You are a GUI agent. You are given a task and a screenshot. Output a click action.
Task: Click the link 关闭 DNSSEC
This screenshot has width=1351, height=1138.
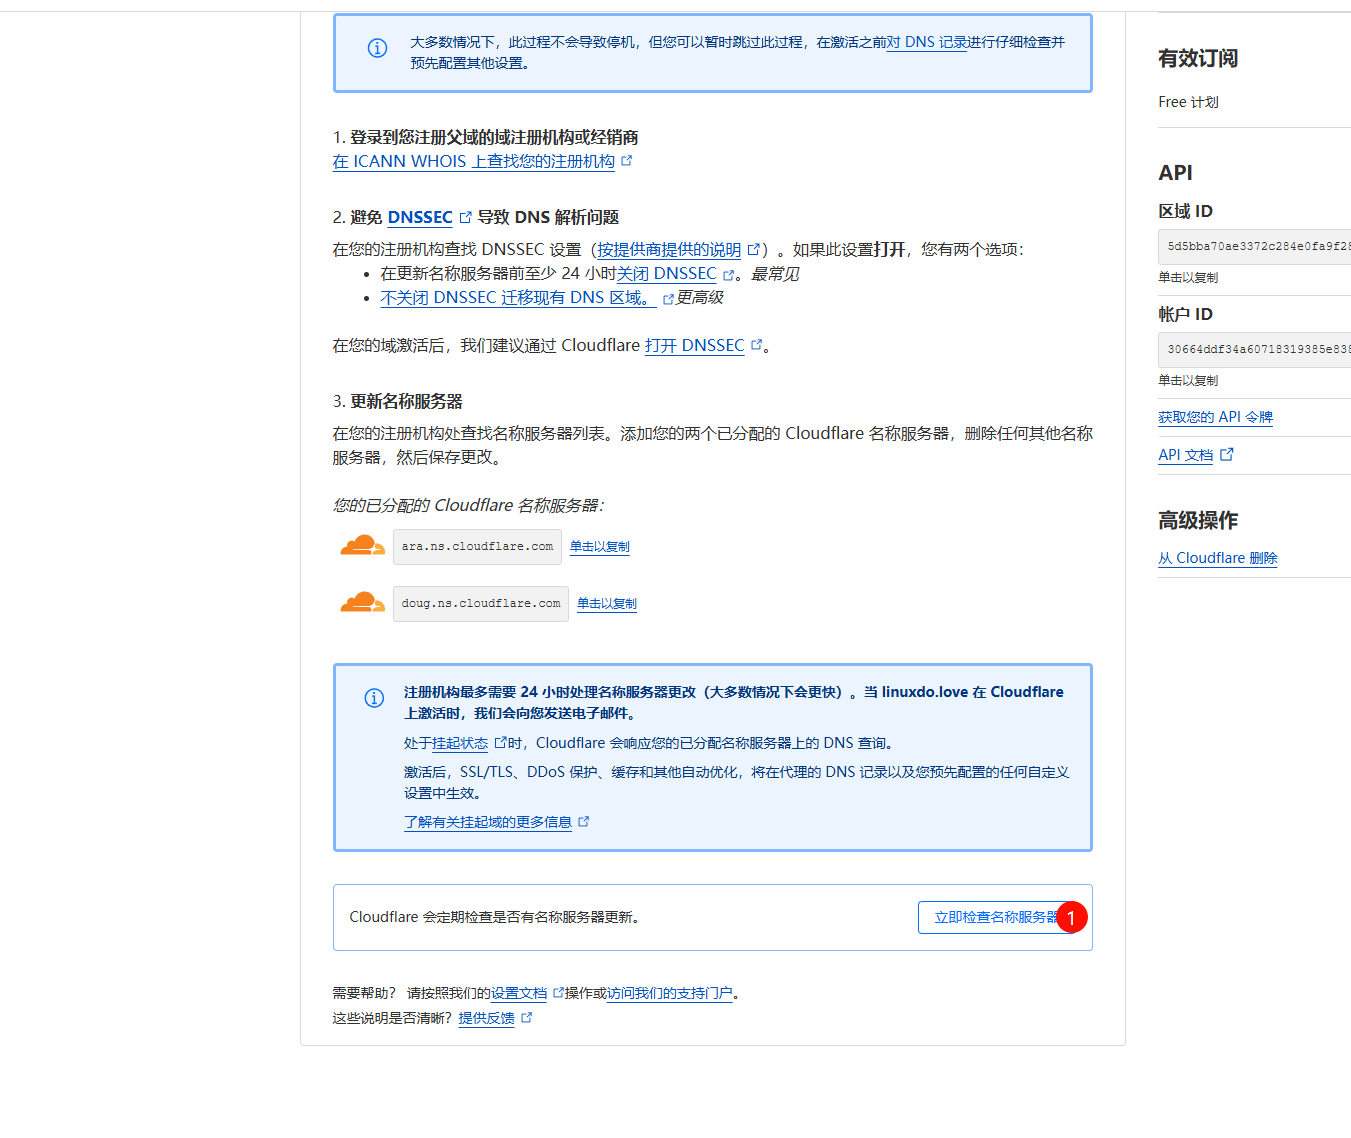click(x=667, y=273)
